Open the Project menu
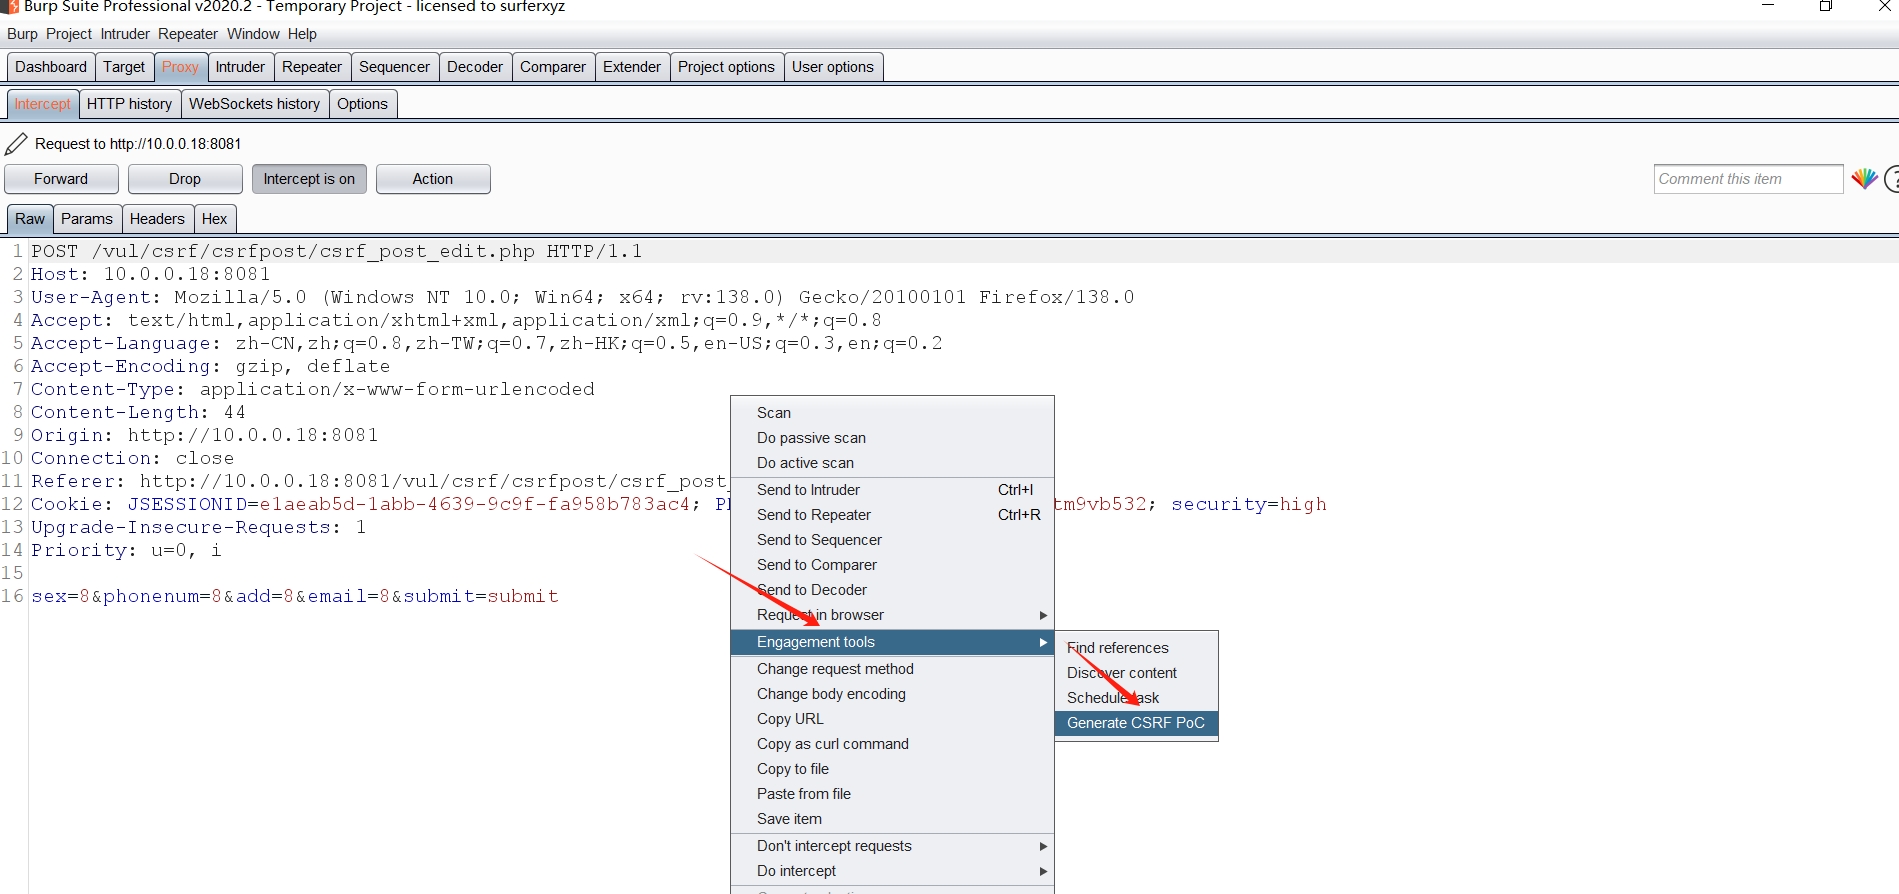This screenshot has height=894, width=1899. (69, 34)
